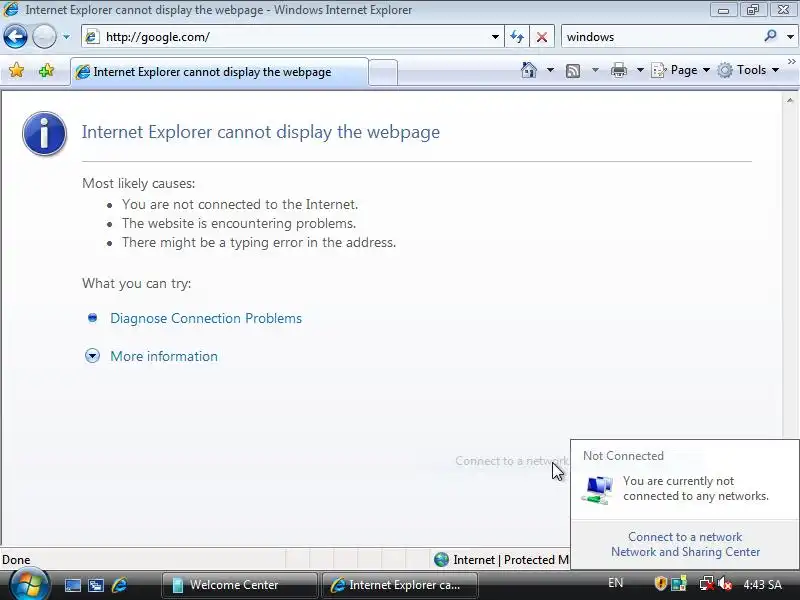This screenshot has height=600, width=800.
Task: Open the search provider options dropdown
Action: [x=790, y=37]
